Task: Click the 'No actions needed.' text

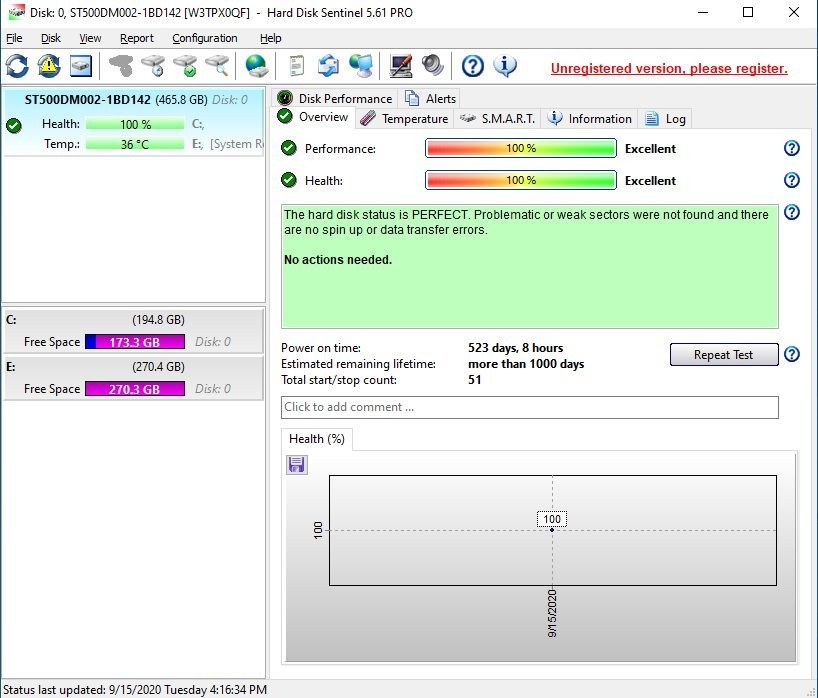Action: (x=338, y=260)
